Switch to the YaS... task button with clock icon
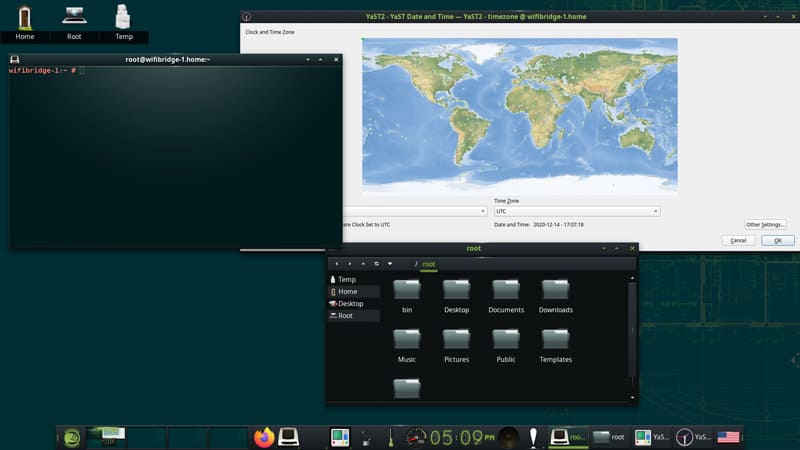This screenshot has height=450, width=800. (x=693, y=437)
